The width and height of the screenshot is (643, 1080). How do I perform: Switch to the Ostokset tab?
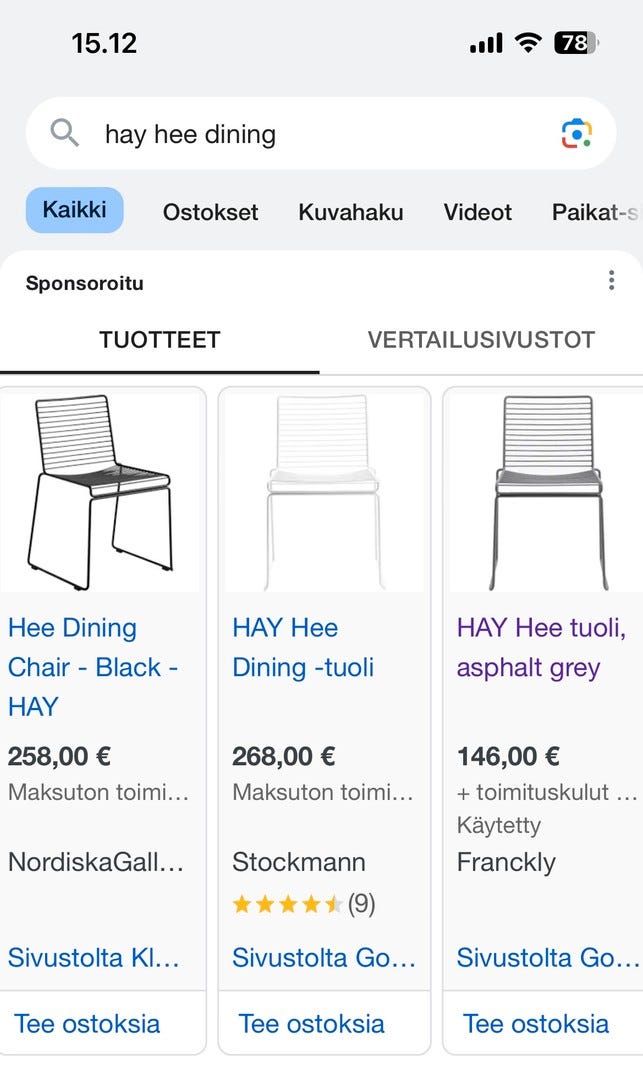210,212
